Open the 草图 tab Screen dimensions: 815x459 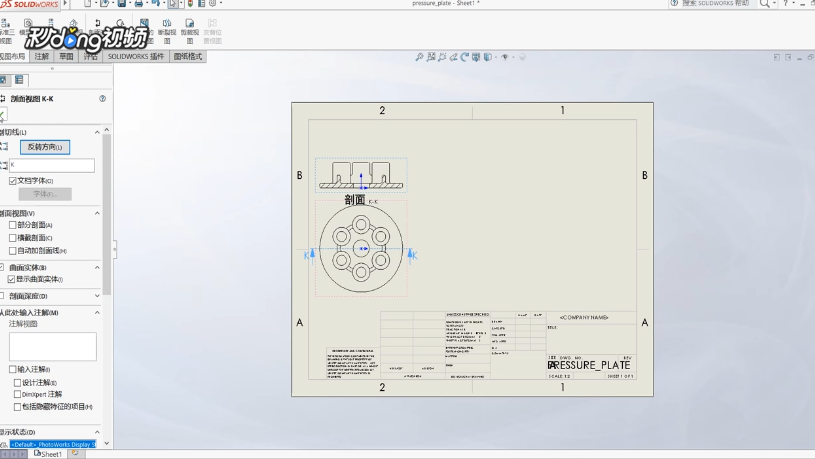(x=66, y=56)
